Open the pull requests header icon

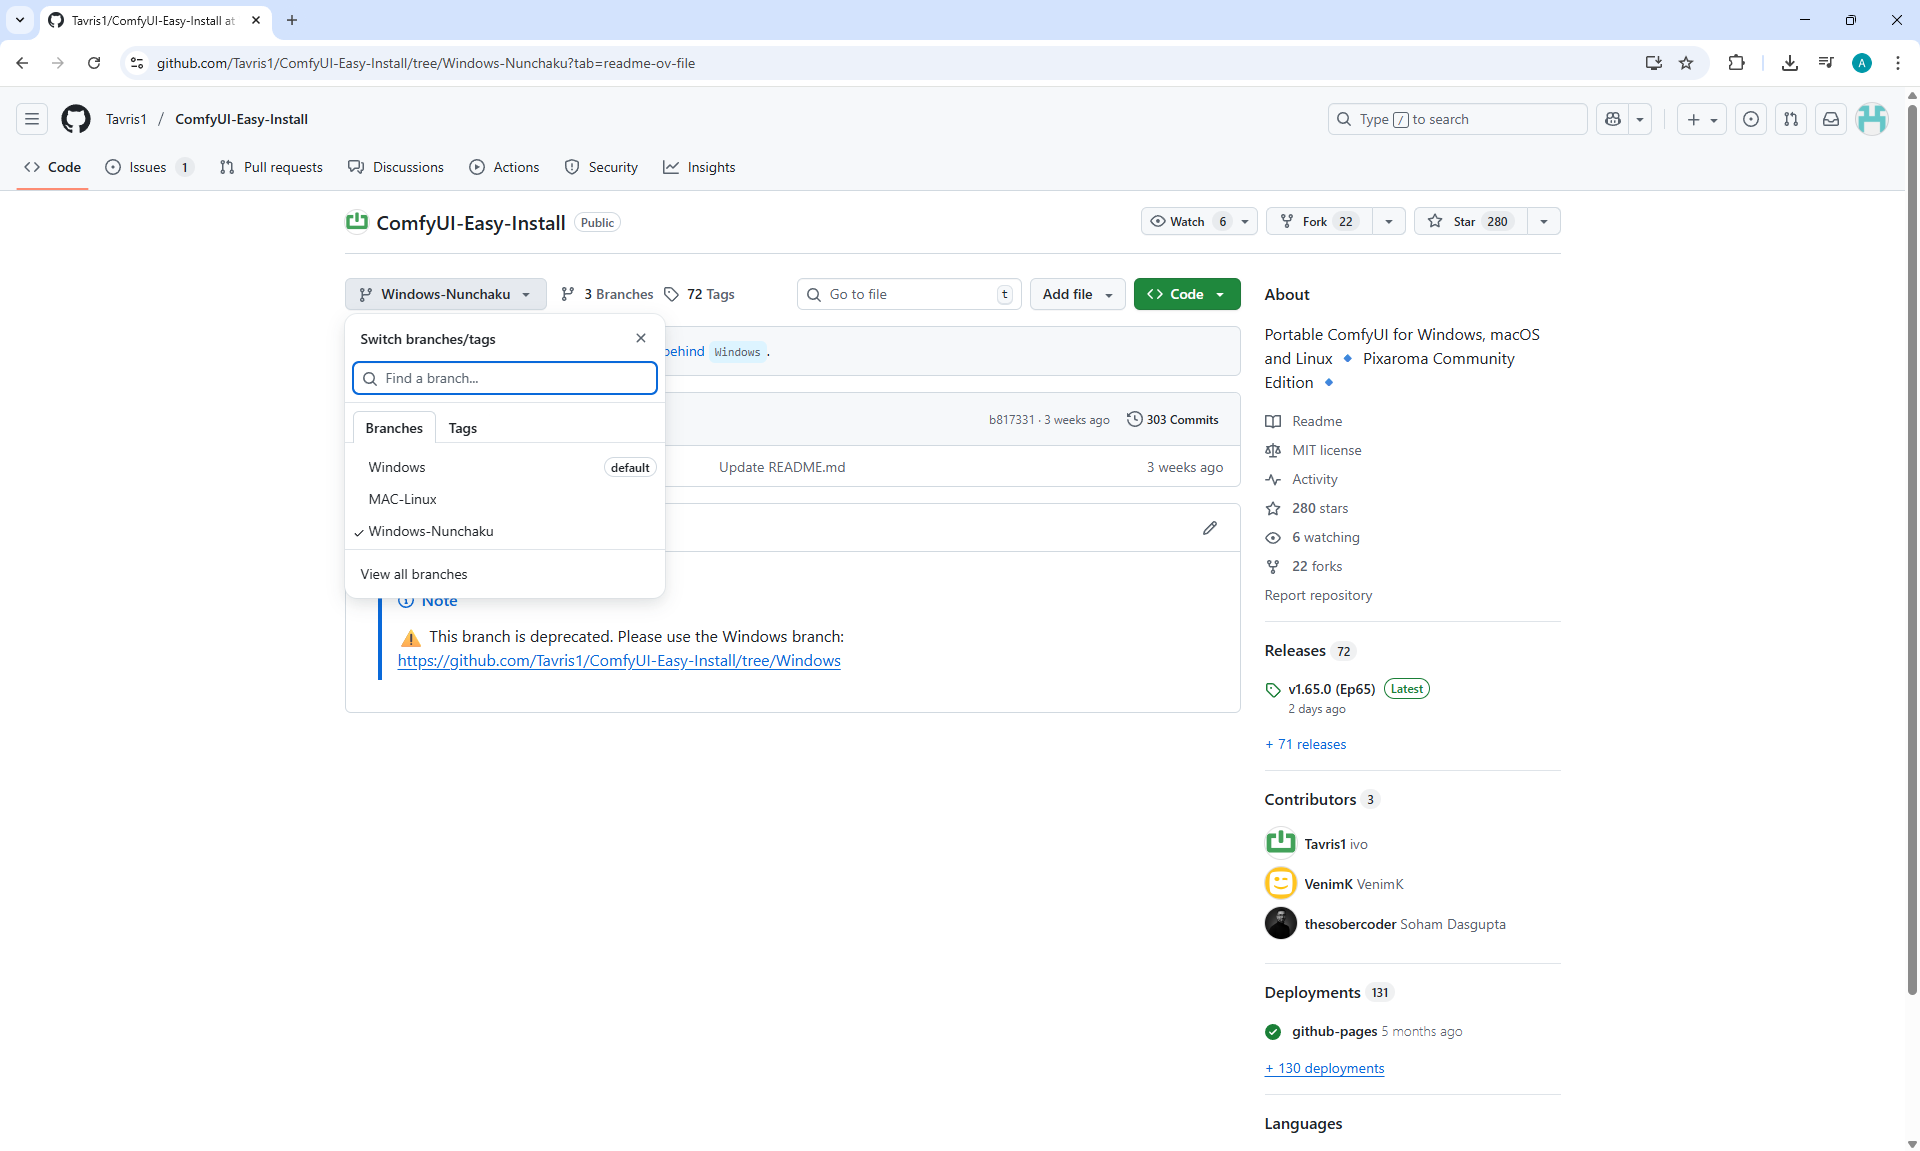point(1791,119)
